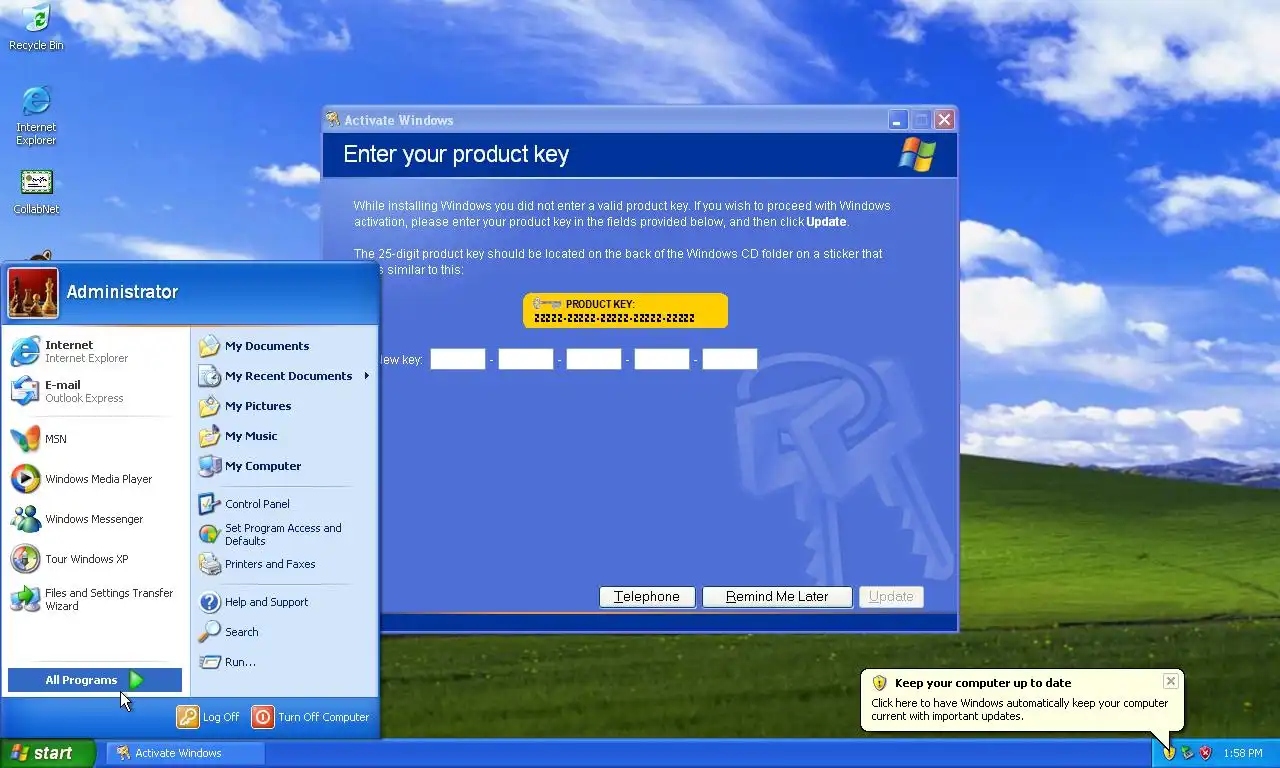1280x768 pixels.
Task: Click first product key field
Action: pyautogui.click(x=458, y=359)
